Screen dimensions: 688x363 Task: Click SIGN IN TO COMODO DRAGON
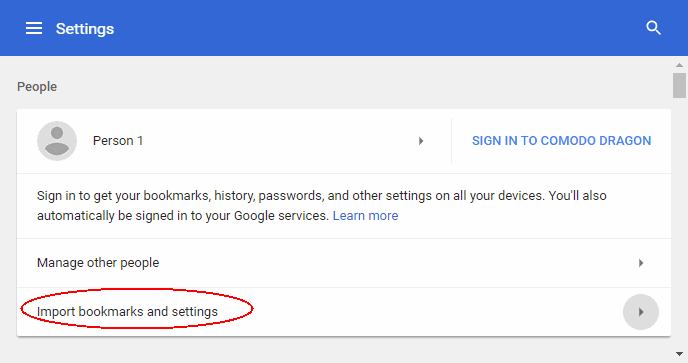(561, 140)
